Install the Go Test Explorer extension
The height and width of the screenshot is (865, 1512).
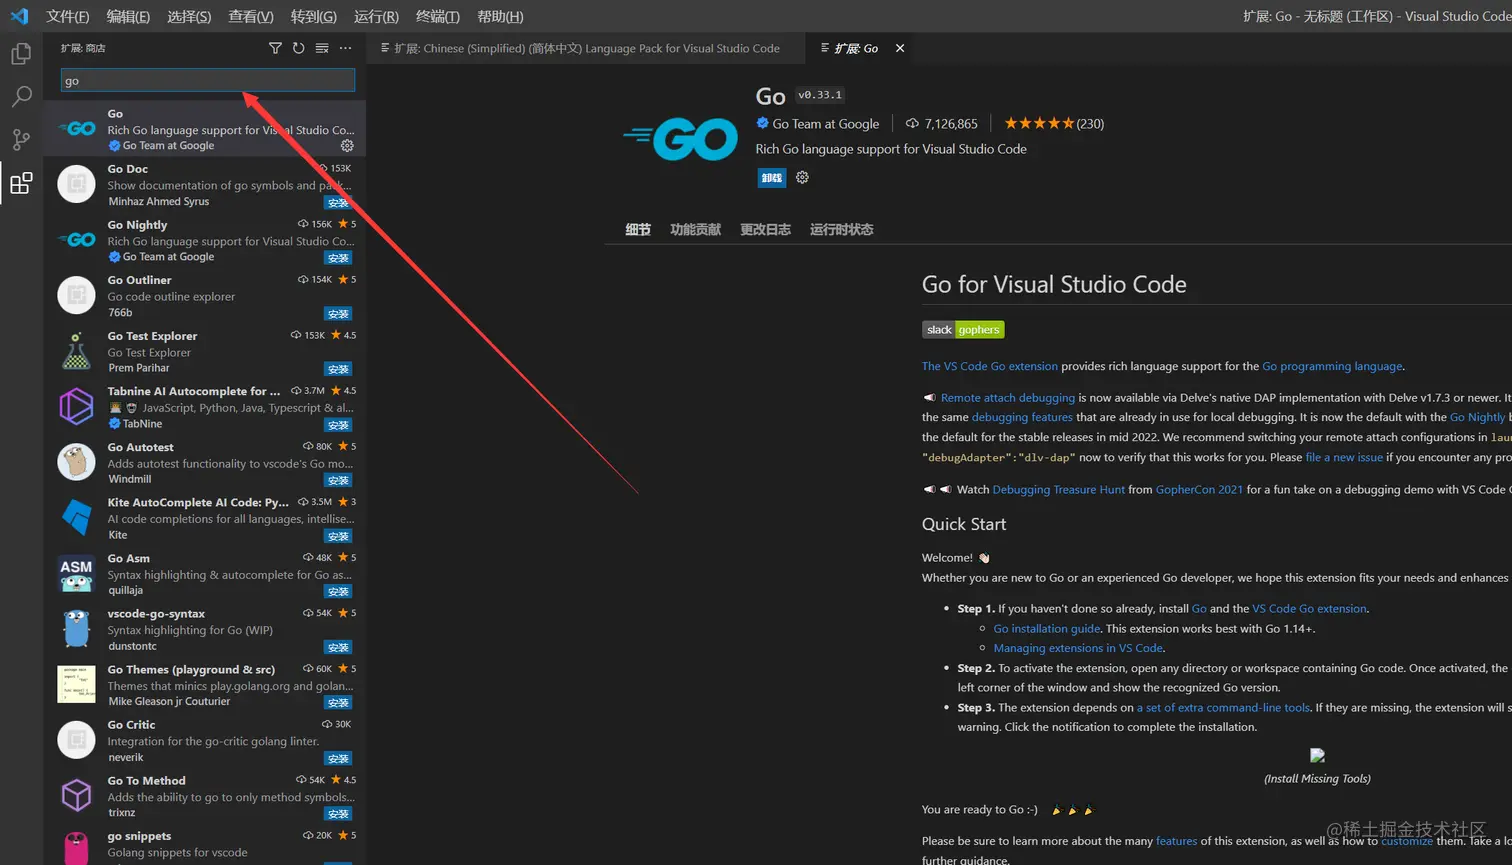coord(338,369)
